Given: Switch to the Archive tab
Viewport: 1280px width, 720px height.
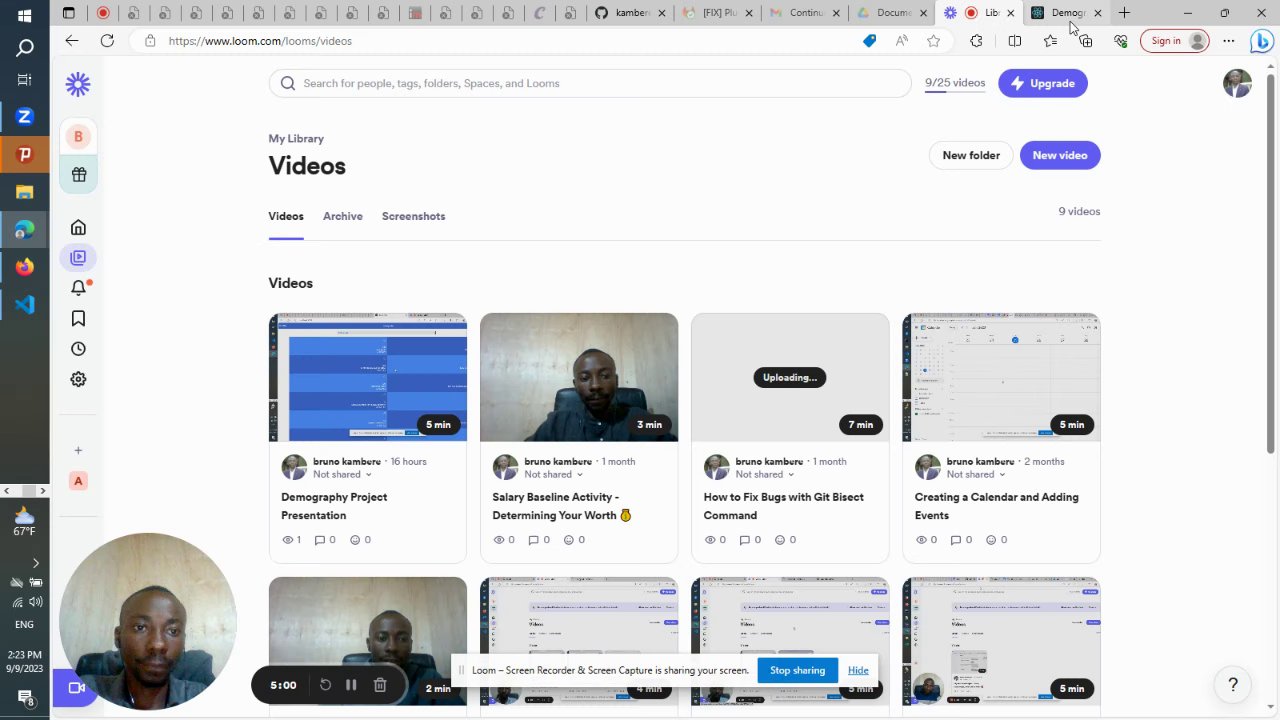Looking at the screenshot, I should (x=343, y=216).
